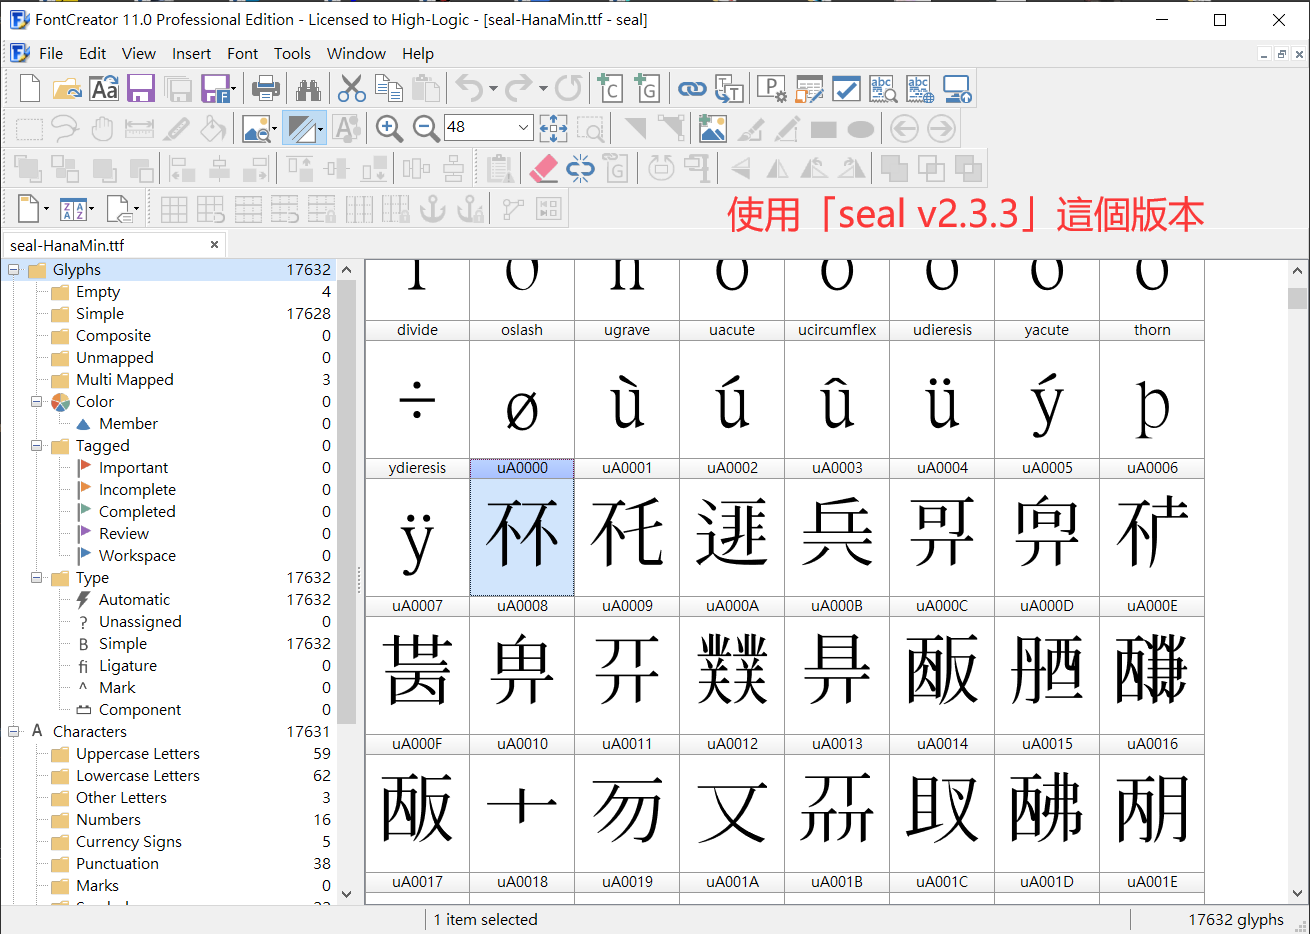Click the validate font checkmark icon
This screenshot has height=934, width=1310.
(846, 89)
